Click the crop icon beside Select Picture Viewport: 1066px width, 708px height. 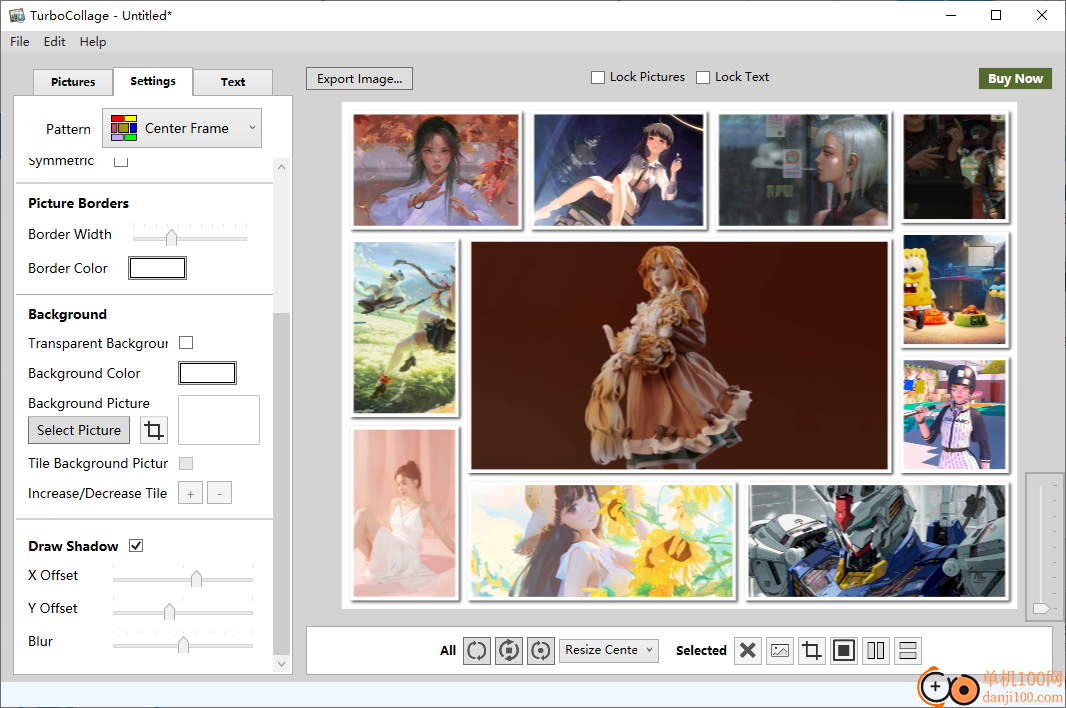[154, 430]
